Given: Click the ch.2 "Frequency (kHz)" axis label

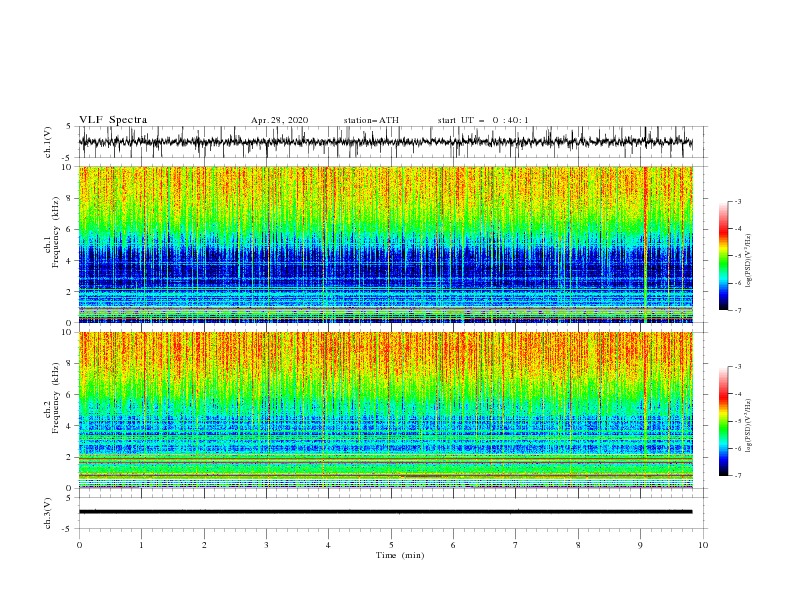Looking at the screenshot, I should (x=56, y=398).
